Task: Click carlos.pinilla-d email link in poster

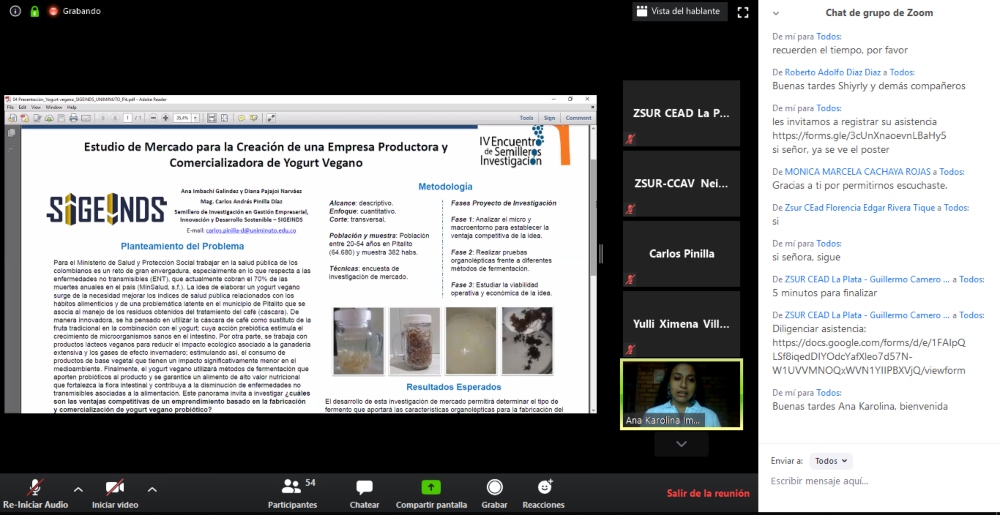Action: tap(251, 230)
